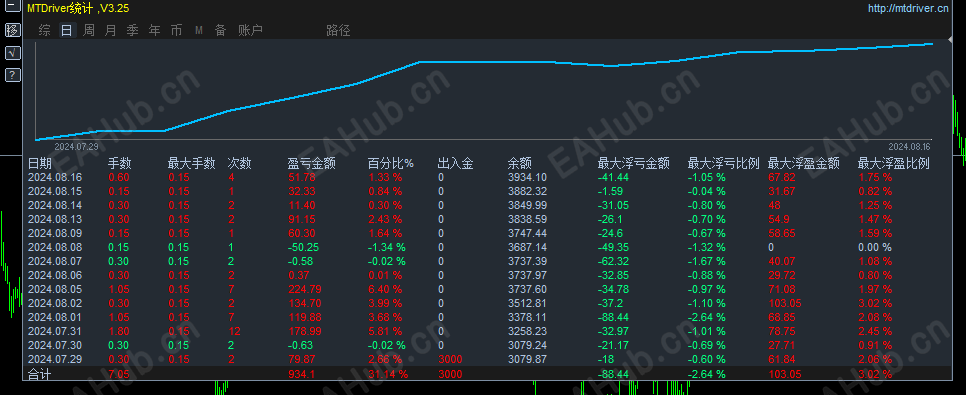The height and width of the screenshot is (395, 966).
Task: Click the 0.00 % floating profit ratio
Action: point(875,247)
